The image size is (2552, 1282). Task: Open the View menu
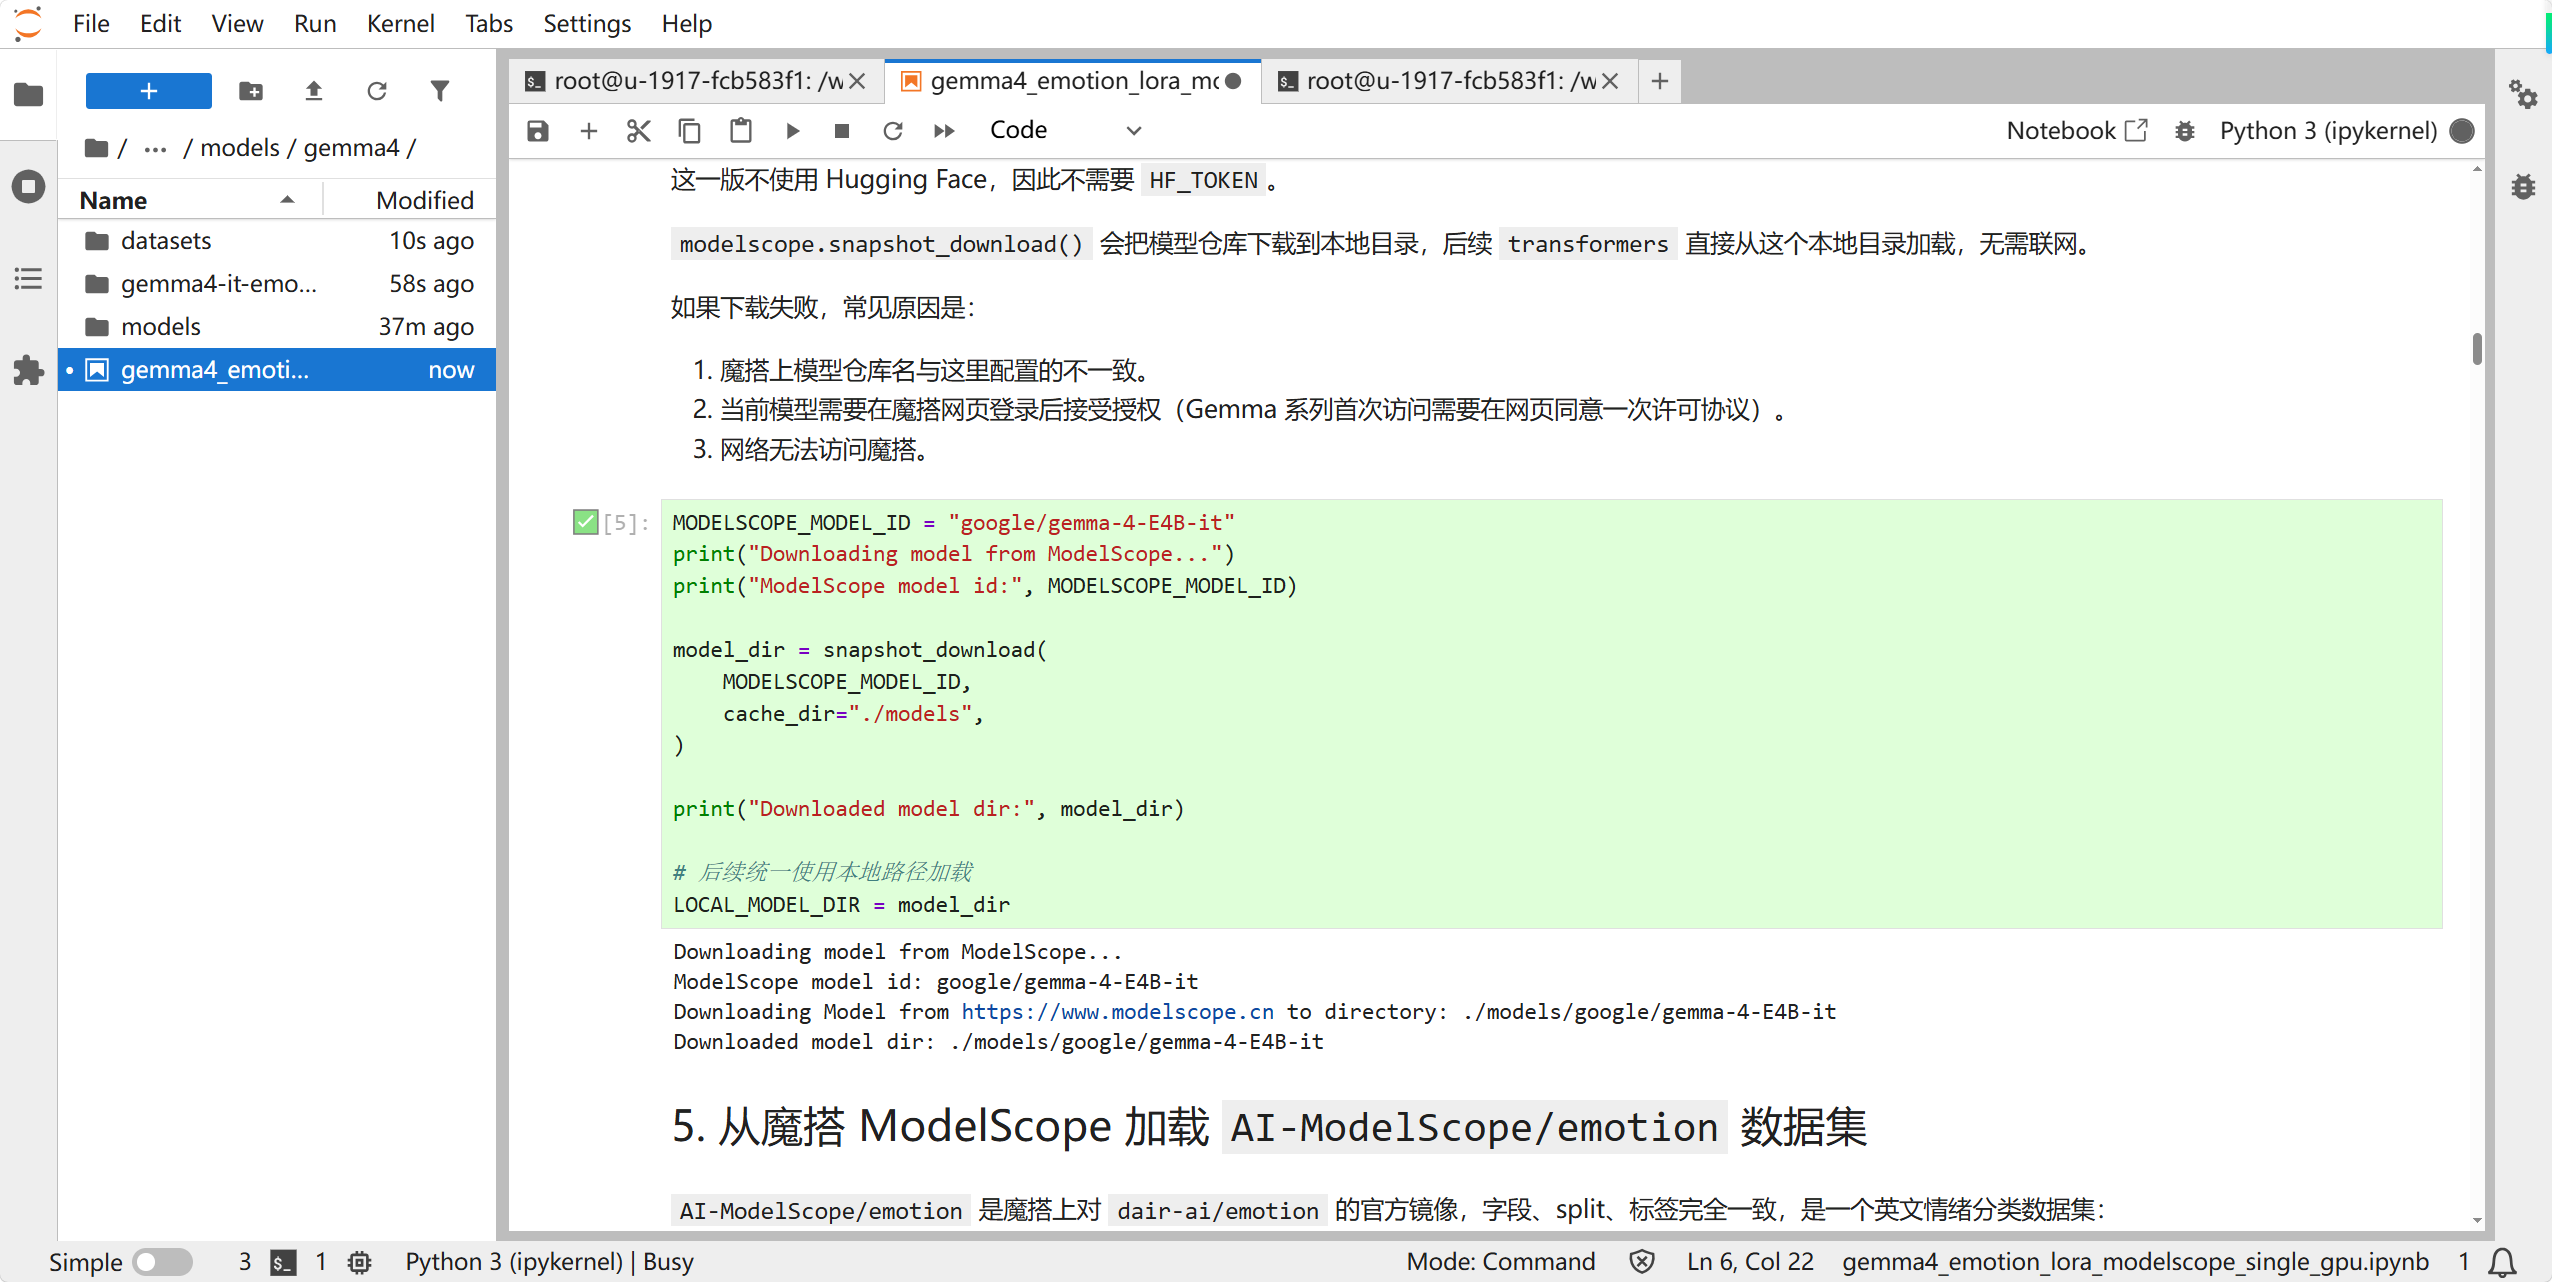tap(237, 23)
